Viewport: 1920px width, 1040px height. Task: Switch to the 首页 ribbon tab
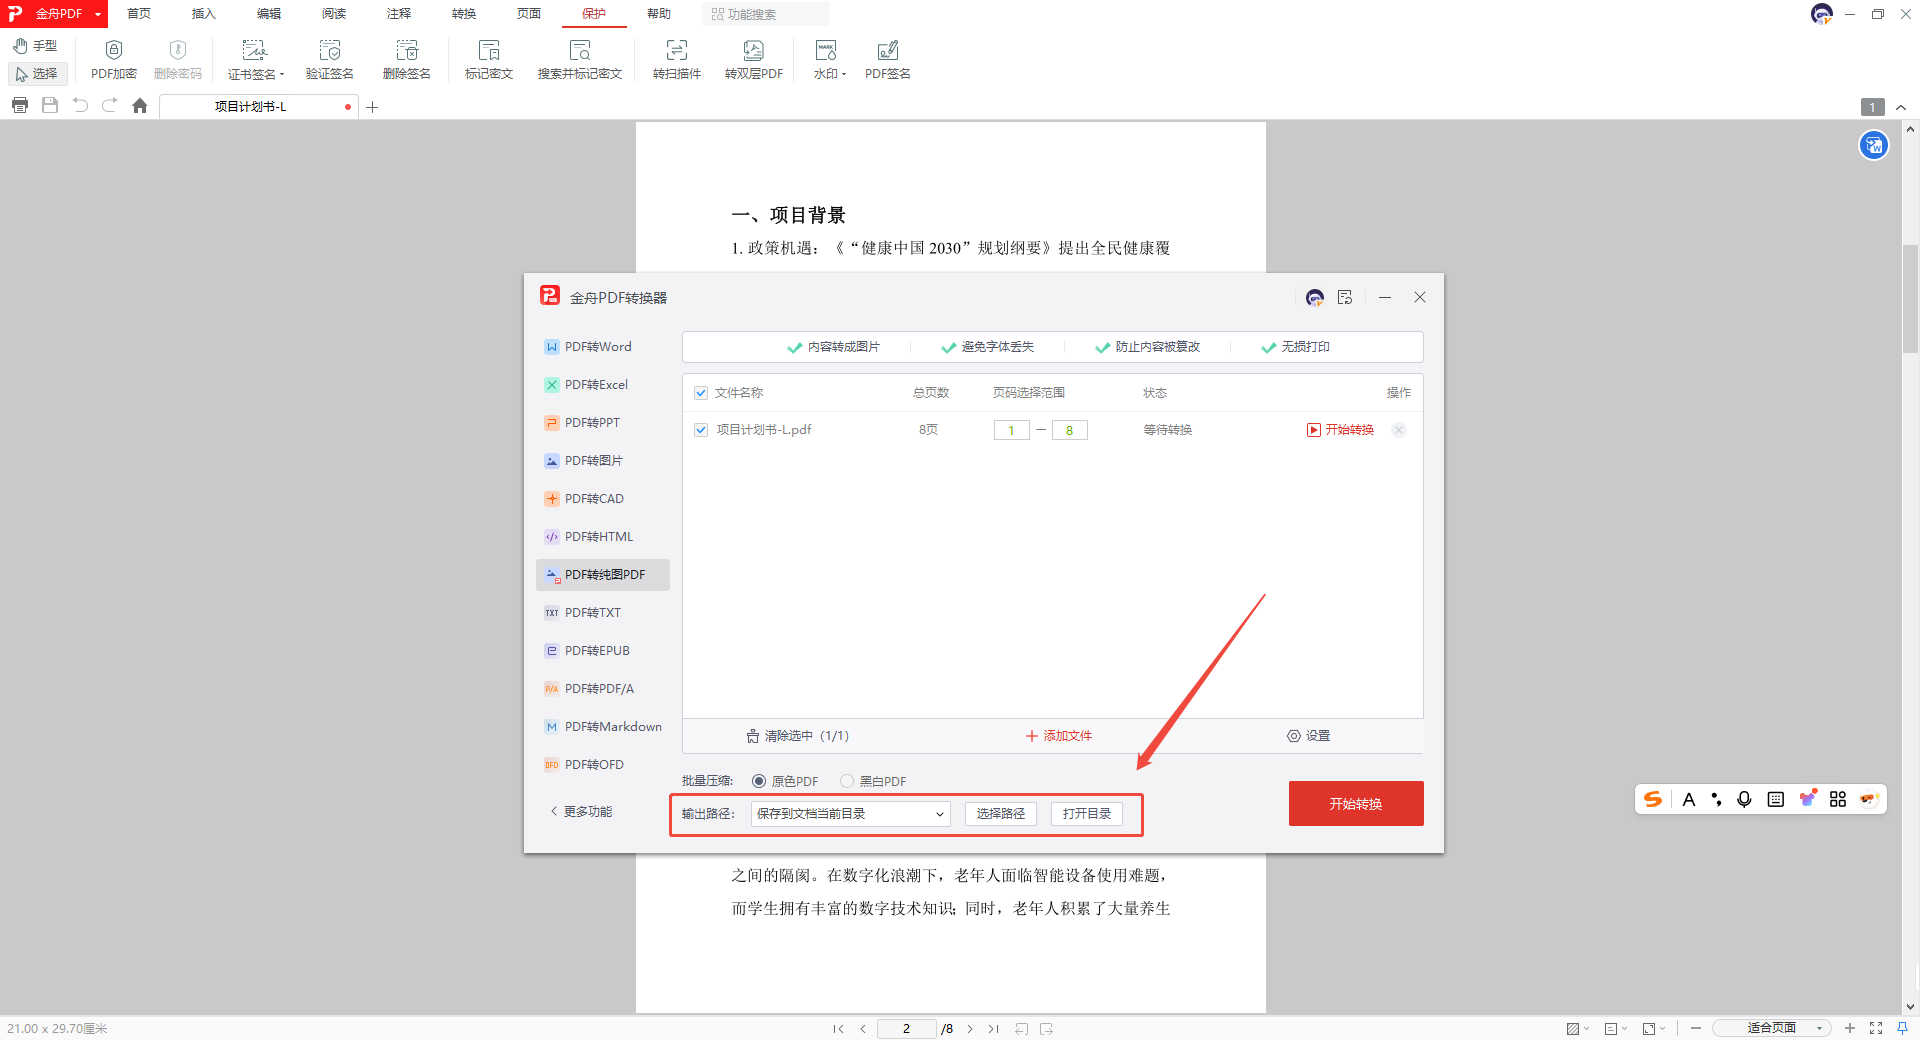139,14
